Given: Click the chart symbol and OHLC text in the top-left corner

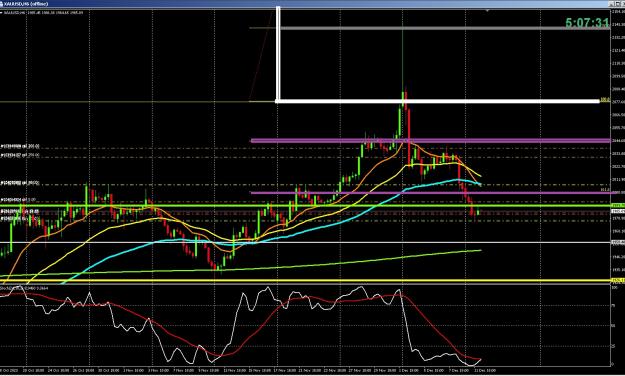Looking at the screenshot, I should click(x=42, y=13).
